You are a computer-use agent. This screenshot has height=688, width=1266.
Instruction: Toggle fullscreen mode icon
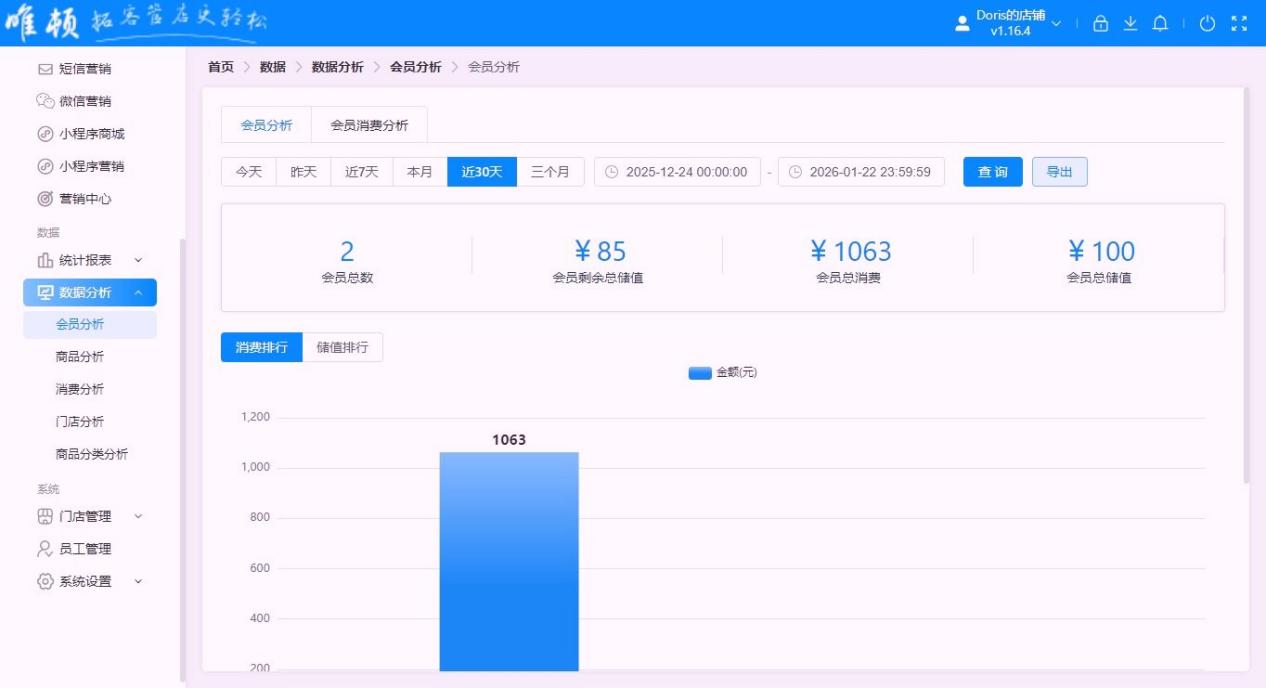[1239, 24]
